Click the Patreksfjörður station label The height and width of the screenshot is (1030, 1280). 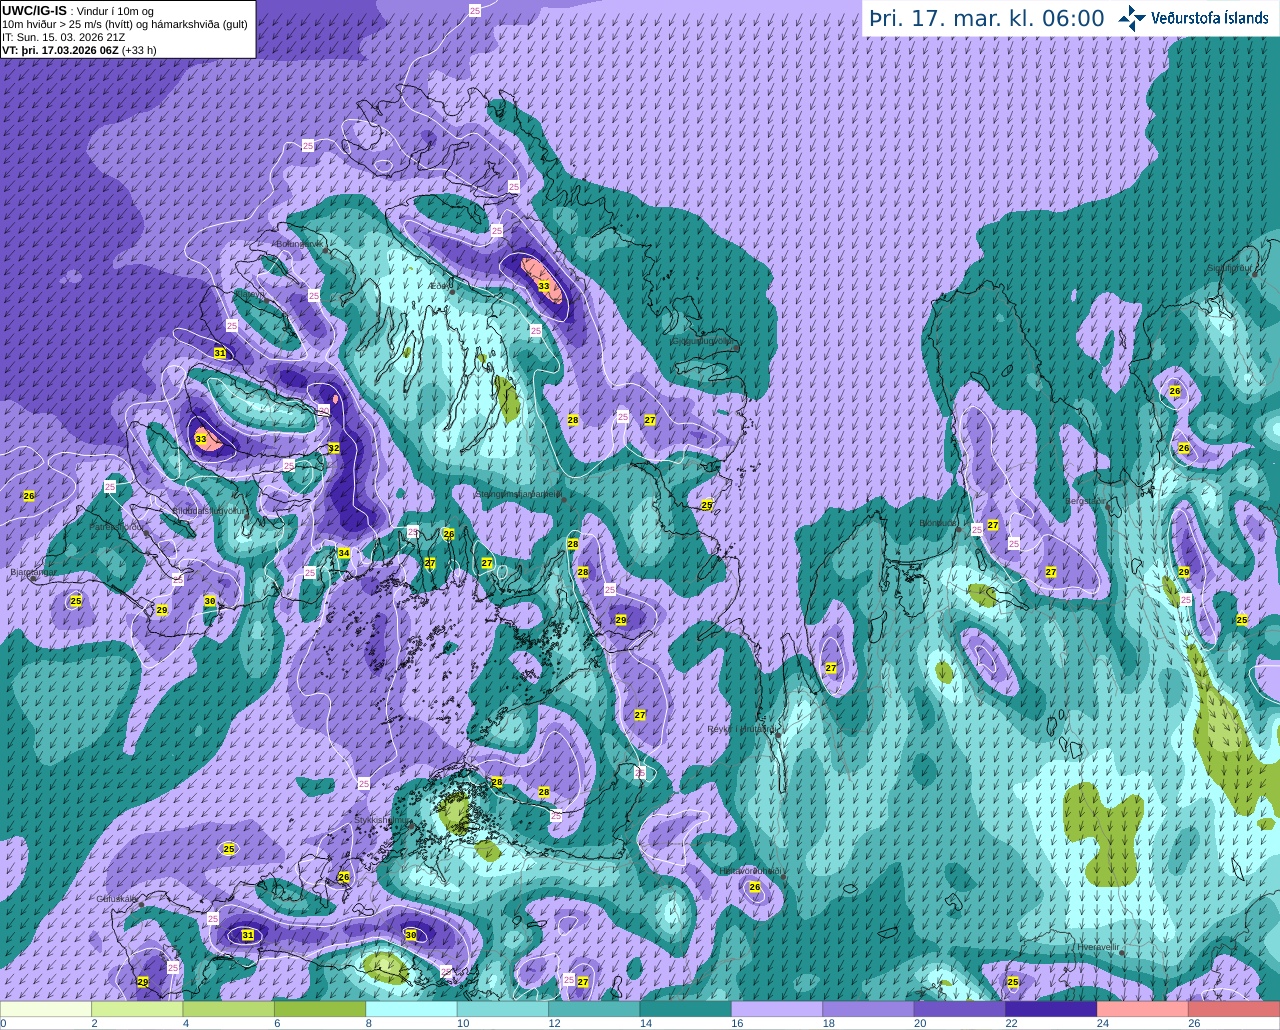[x=117, y=526]
